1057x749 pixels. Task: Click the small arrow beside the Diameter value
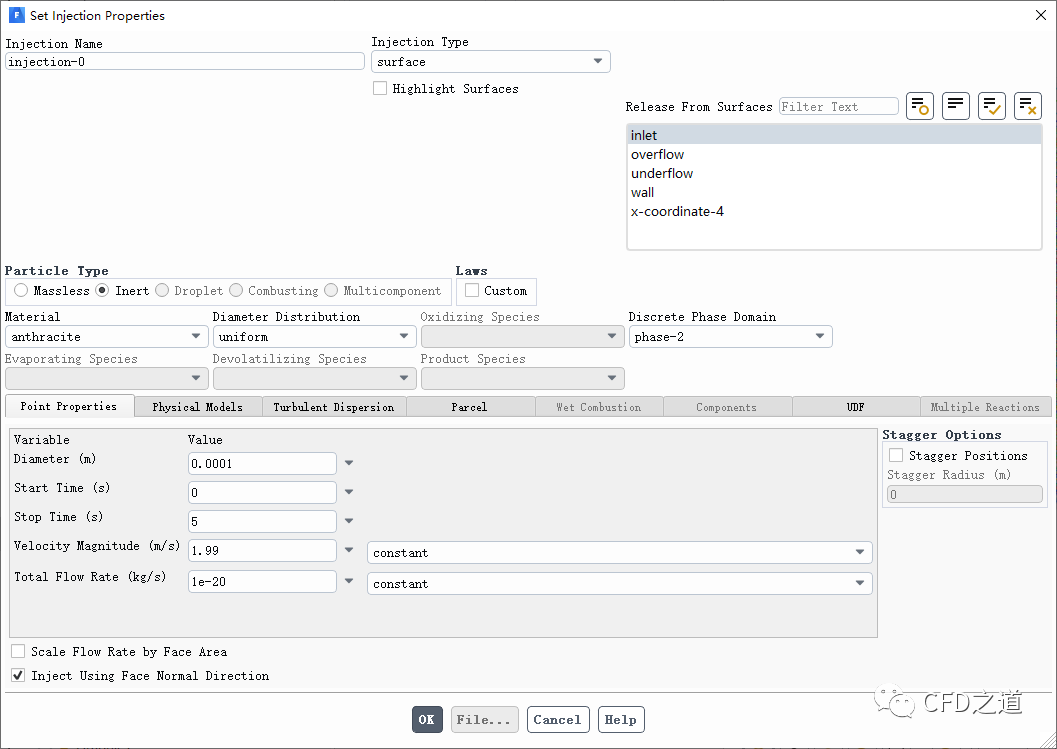click(x=349, y=463)
